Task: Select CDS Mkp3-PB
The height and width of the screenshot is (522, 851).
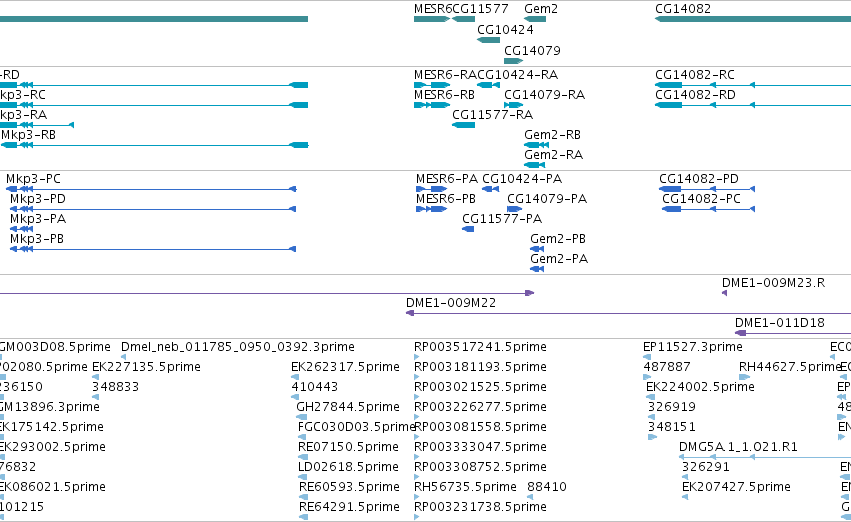Action: [x=153, y=249]
